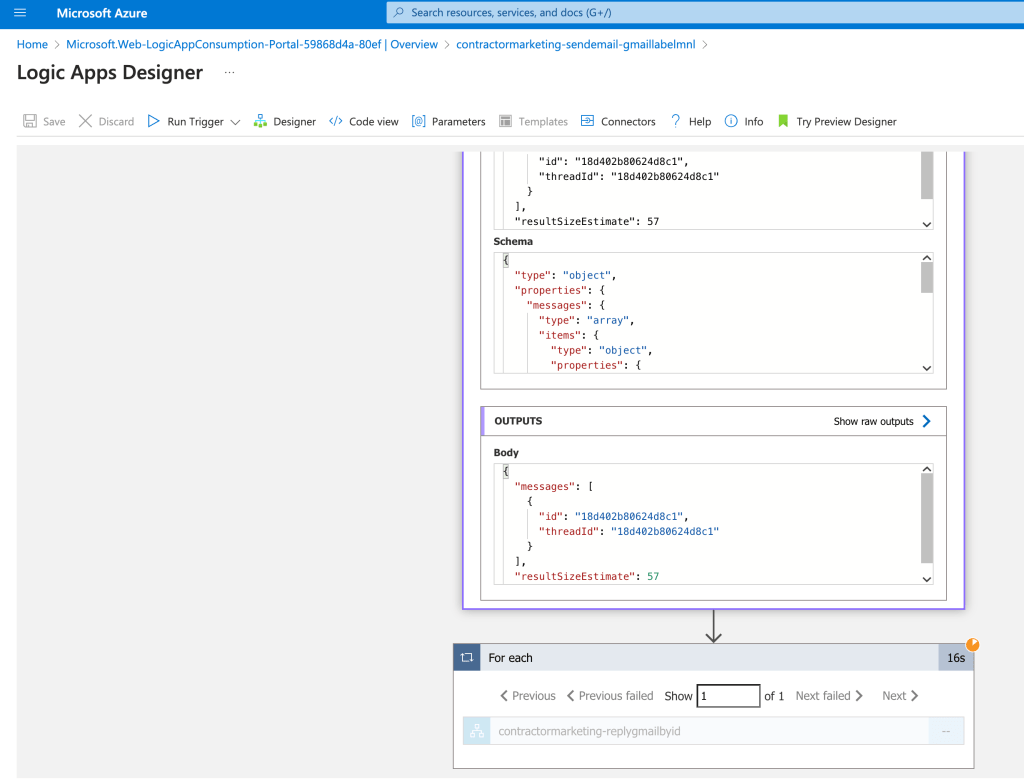Image resolution: width=1024 pixels, height=779 pixels.
Task: Click the Info toolbar button
Action: click(x=744, y=121)
